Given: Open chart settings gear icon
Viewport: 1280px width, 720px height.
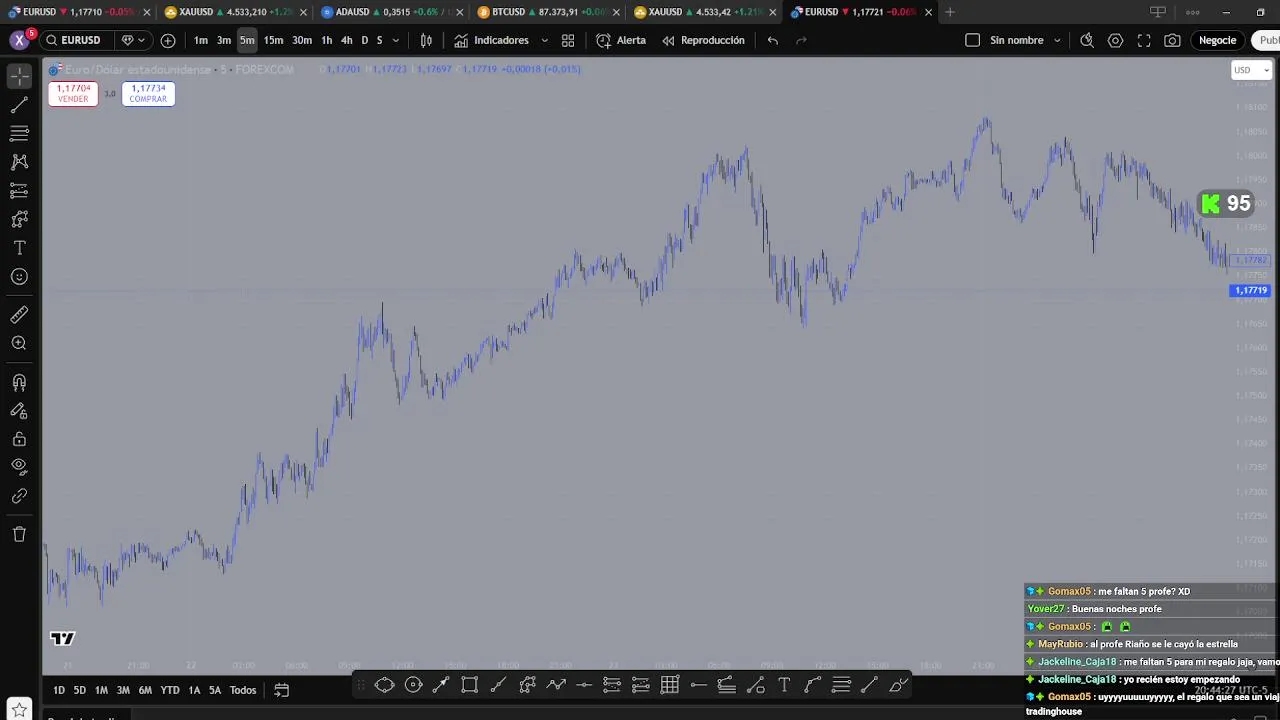Looking at the screenshot, I should 1115,40.
